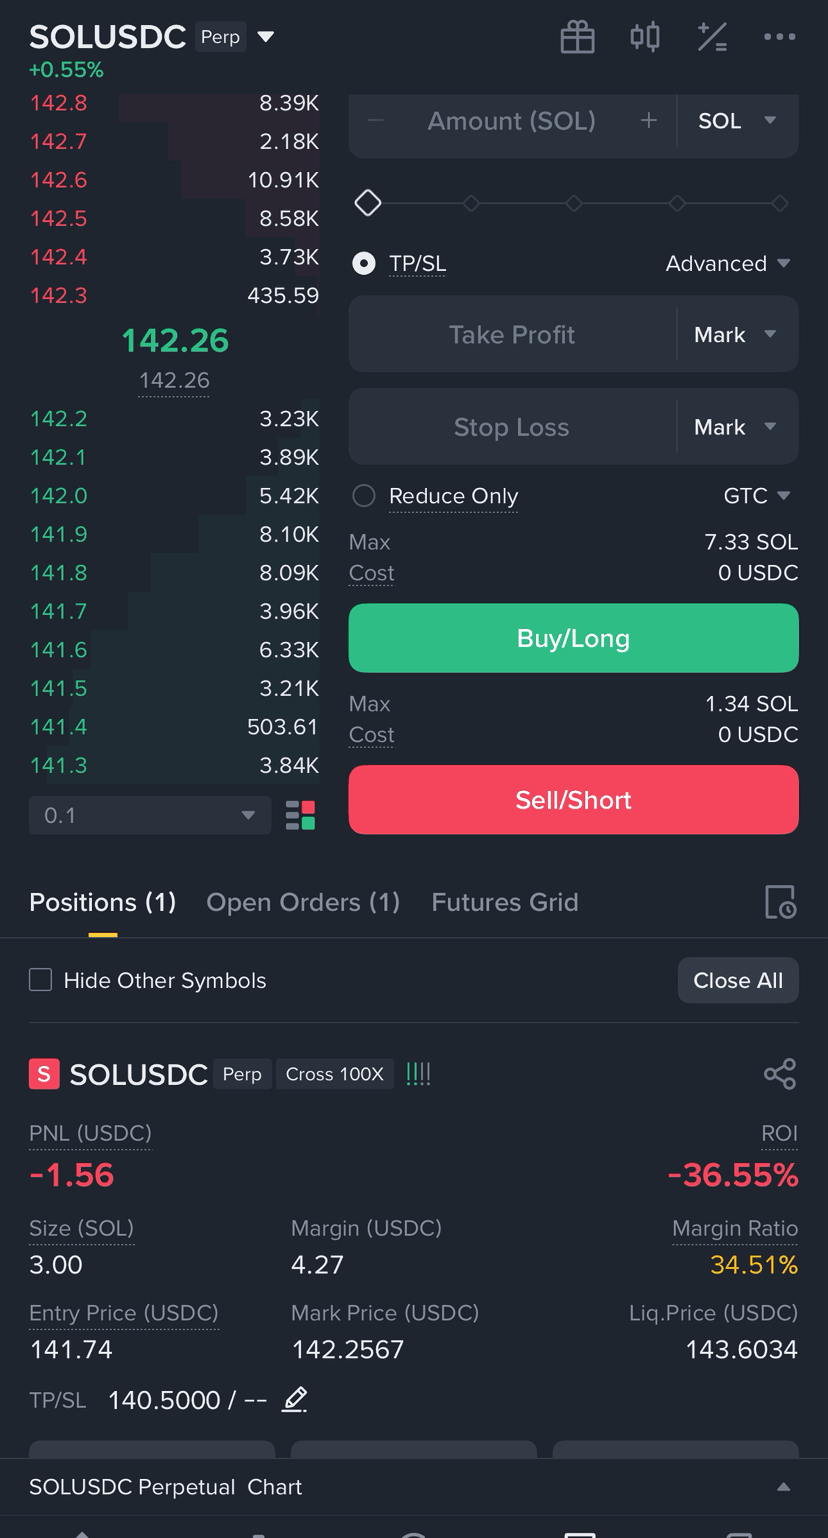Viewport: 828px width, 1538px height.
Task: Open the GTC time-in-force dropdown
Action: pos(757,496)
